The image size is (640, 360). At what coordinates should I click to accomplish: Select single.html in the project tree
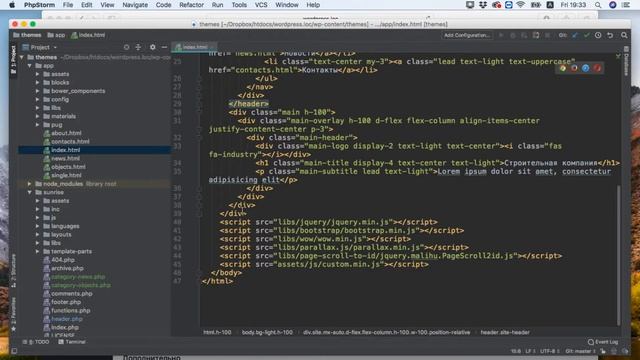point(66,176)
